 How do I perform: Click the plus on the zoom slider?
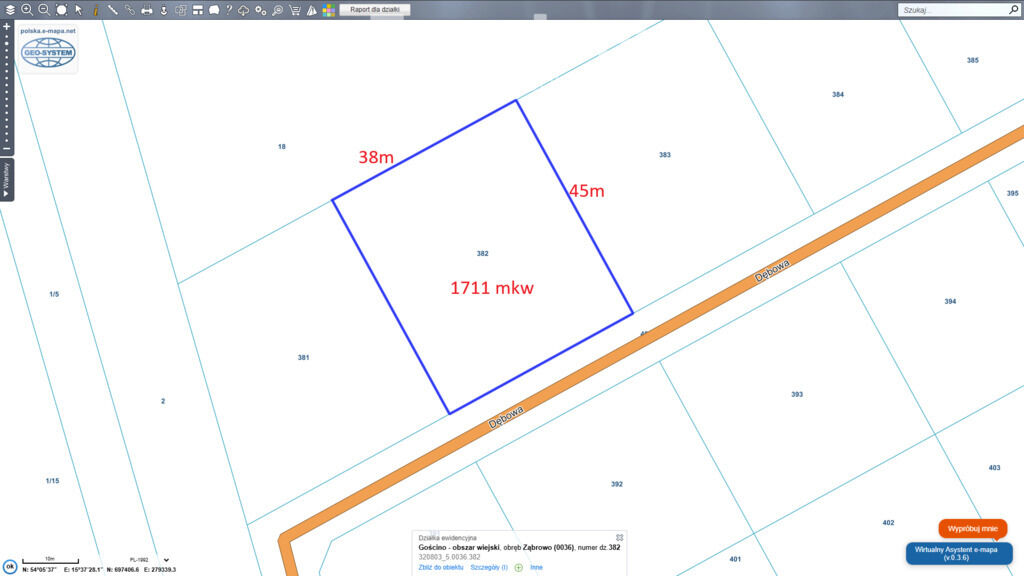tap(7, 26)
